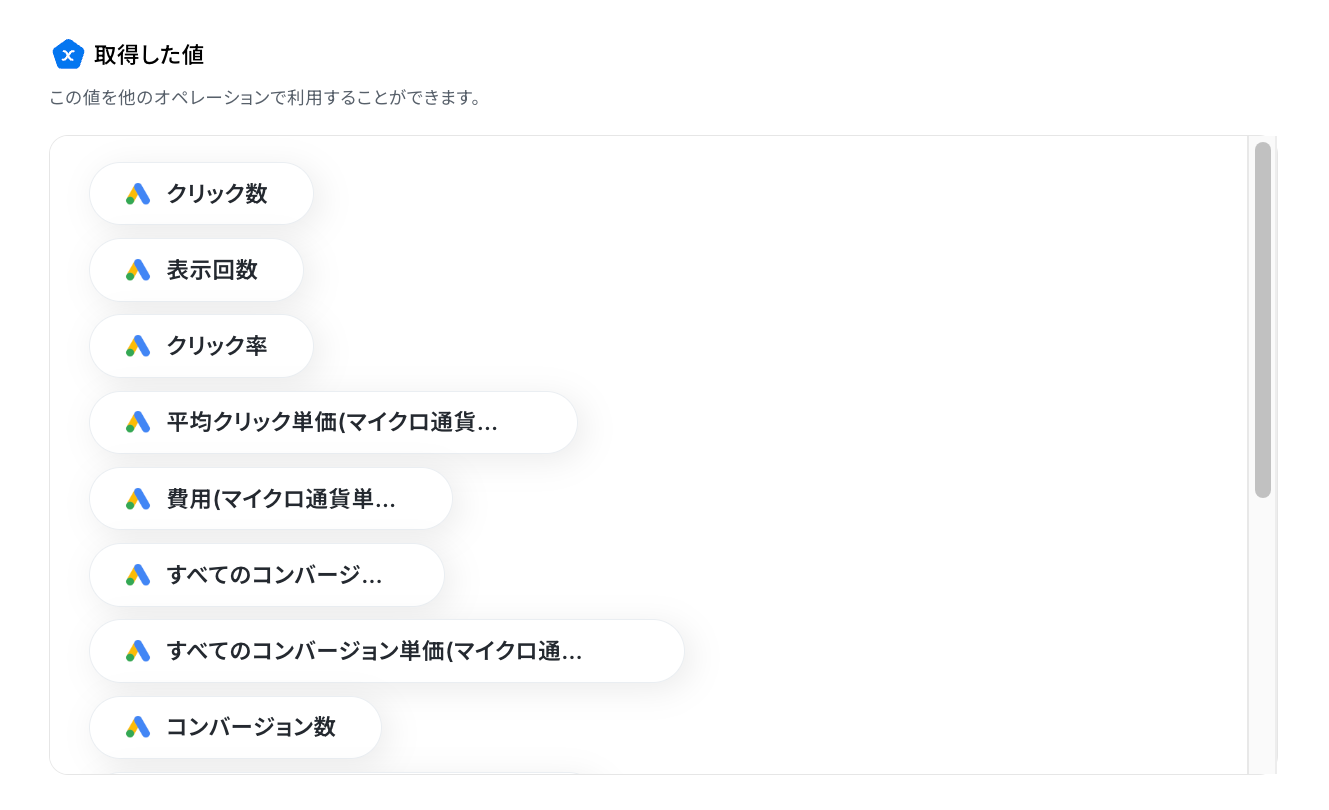
Task: Select the 費用(マイクロ通貨単… chip
Action: (271, 498)
